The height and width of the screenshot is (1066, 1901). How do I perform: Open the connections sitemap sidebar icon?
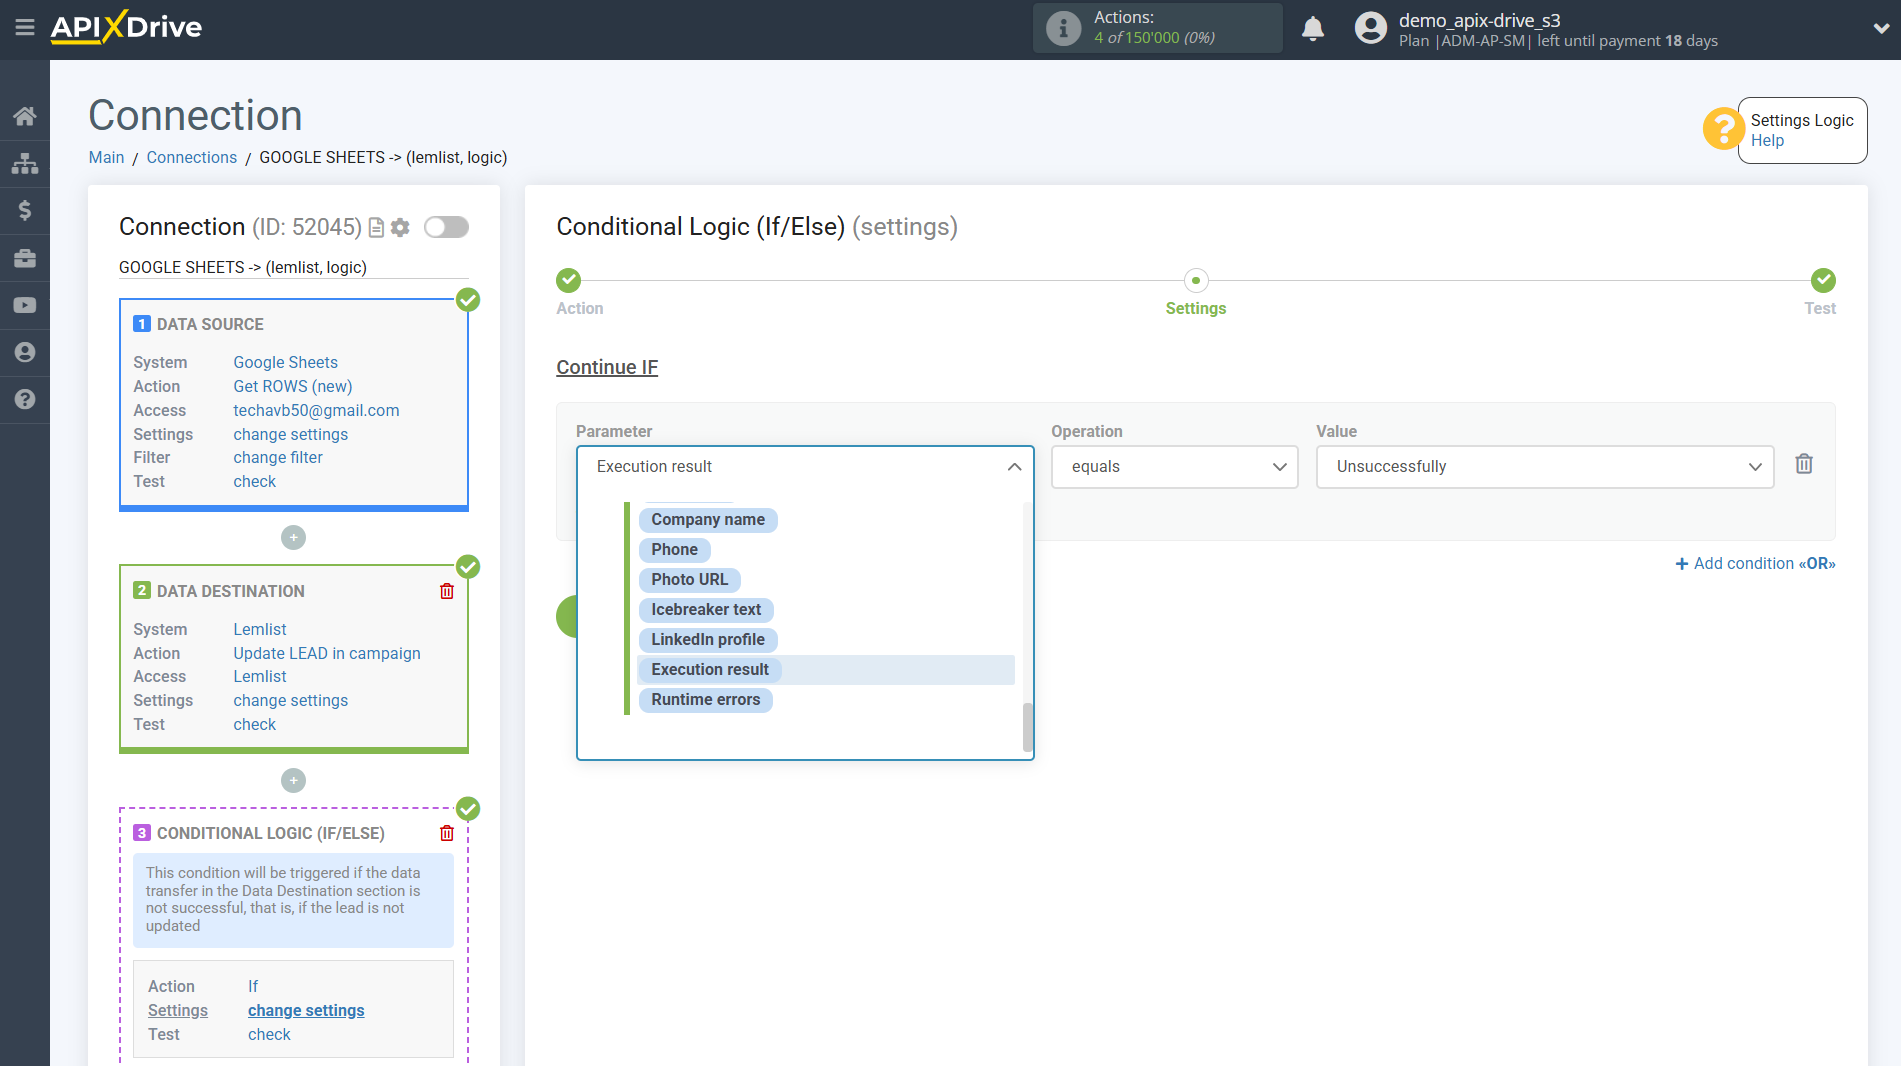point(25,163)
